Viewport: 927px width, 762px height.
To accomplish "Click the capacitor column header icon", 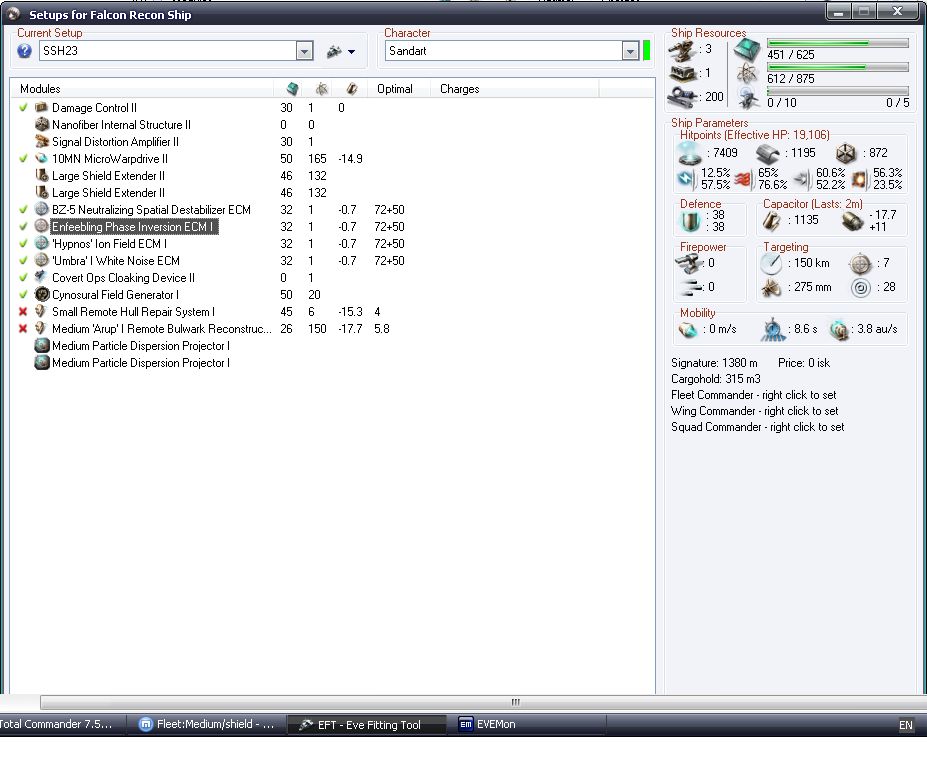I will click(352, 89).
